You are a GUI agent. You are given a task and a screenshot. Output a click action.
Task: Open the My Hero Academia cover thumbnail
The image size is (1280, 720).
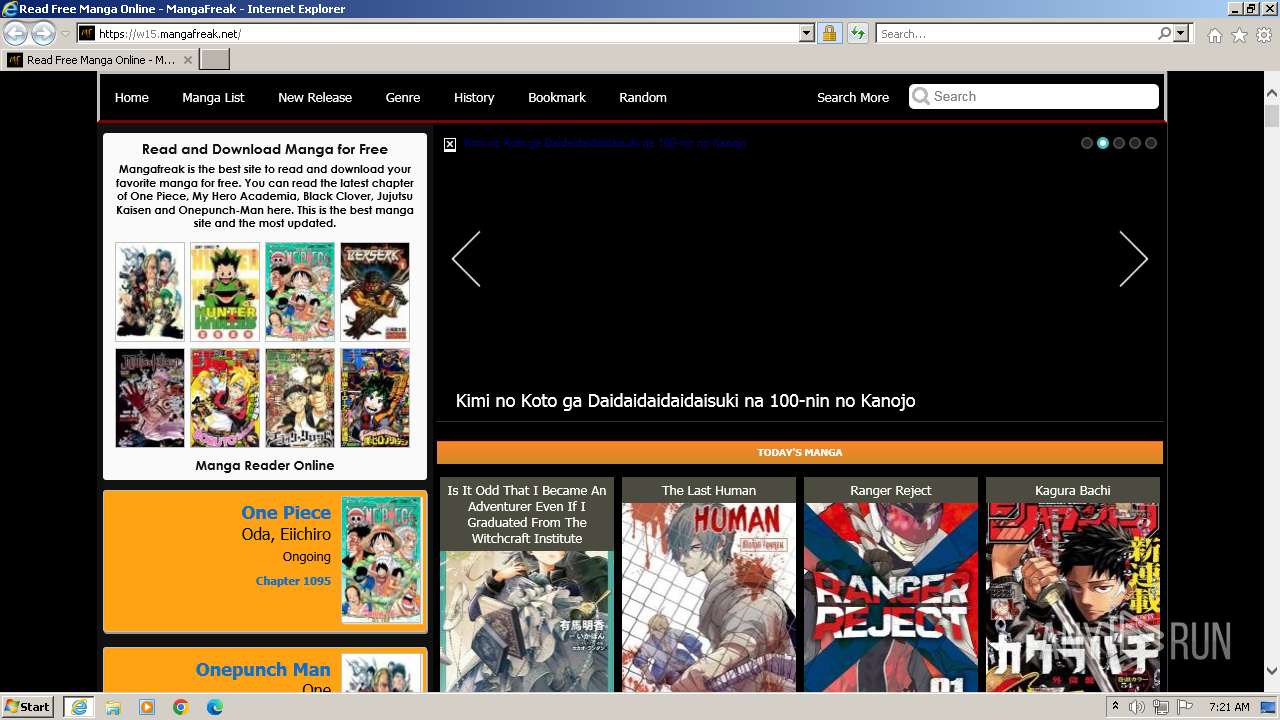[375, 398]
